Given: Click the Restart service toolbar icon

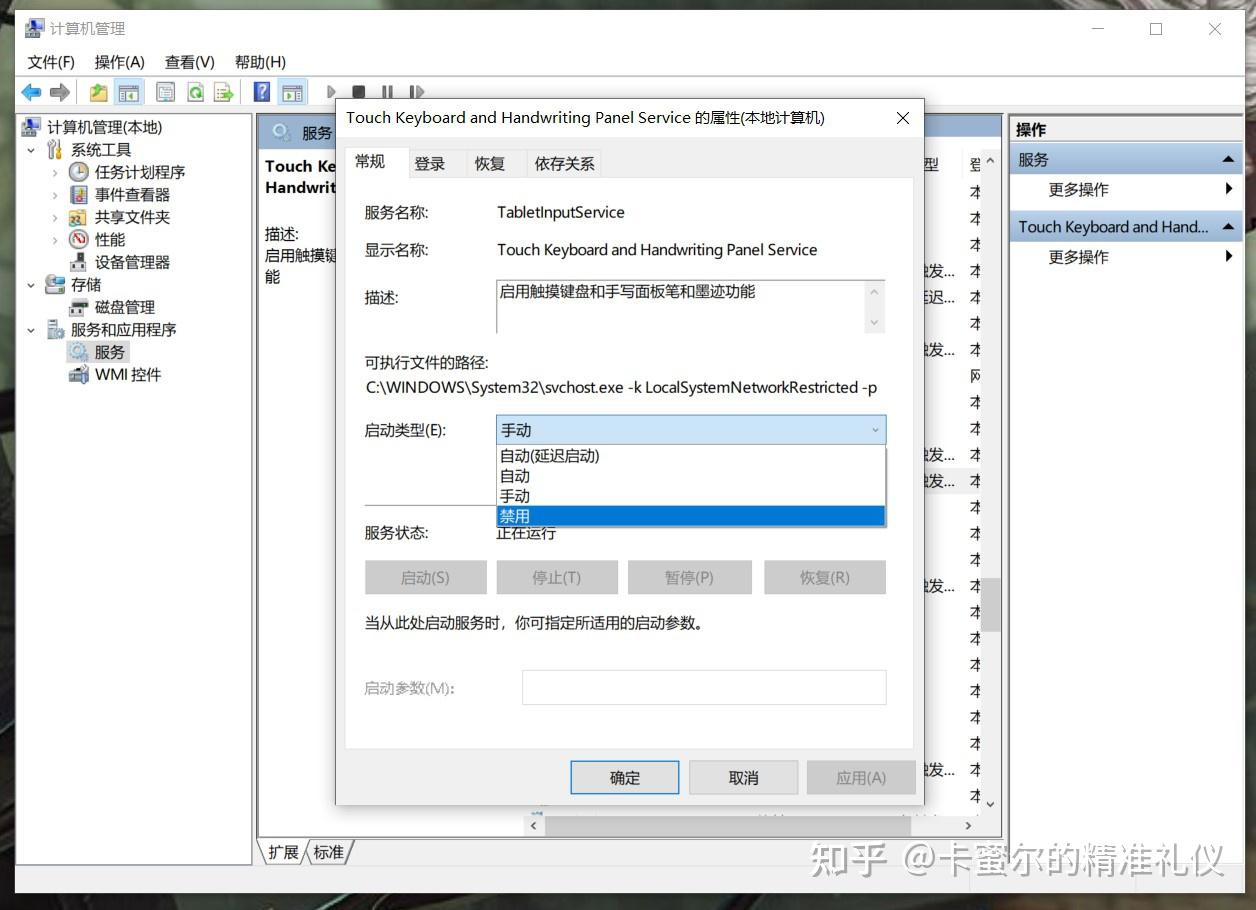Looking at the screenshot, I should pyautogui.click(x=416, y=92).
